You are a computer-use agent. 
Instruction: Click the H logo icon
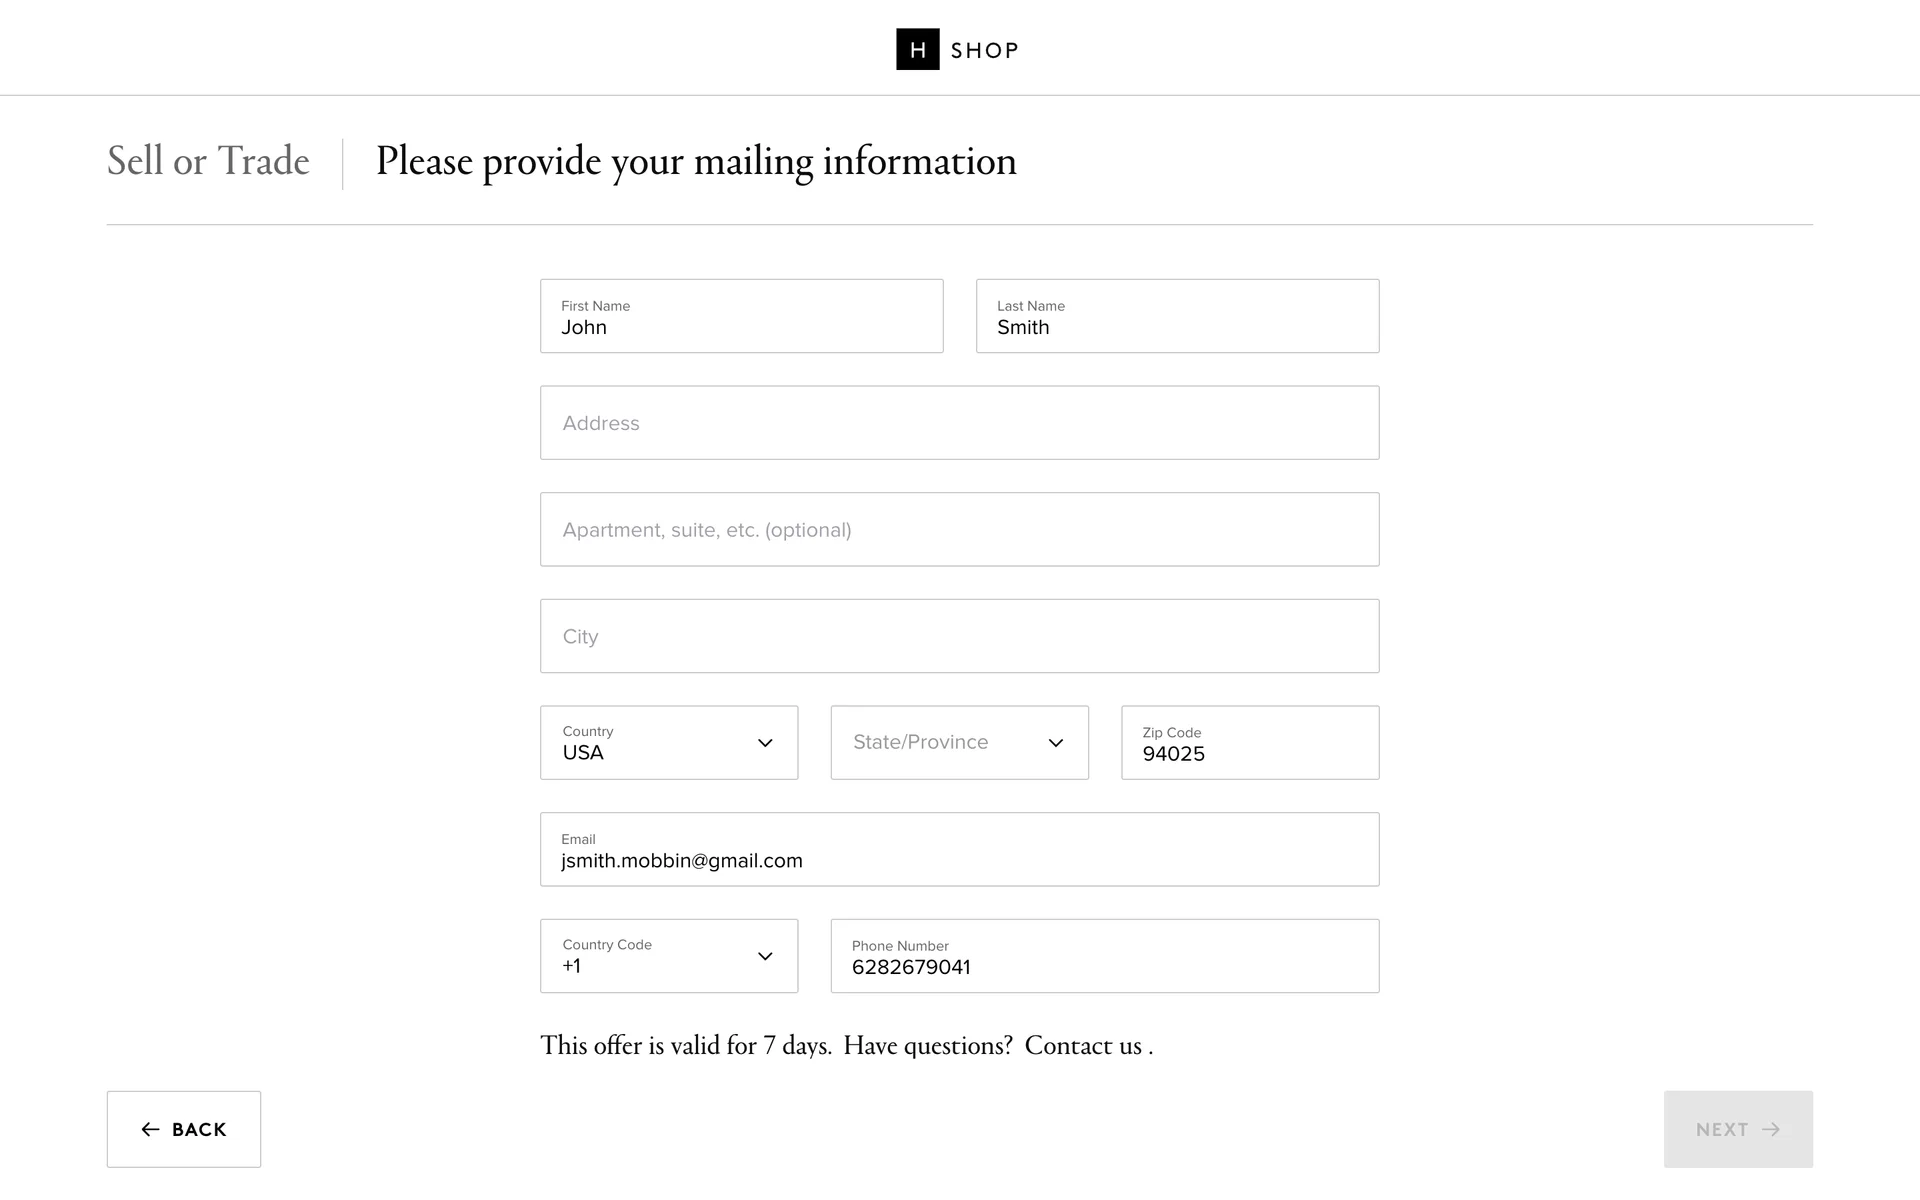[x=917, y=49]
